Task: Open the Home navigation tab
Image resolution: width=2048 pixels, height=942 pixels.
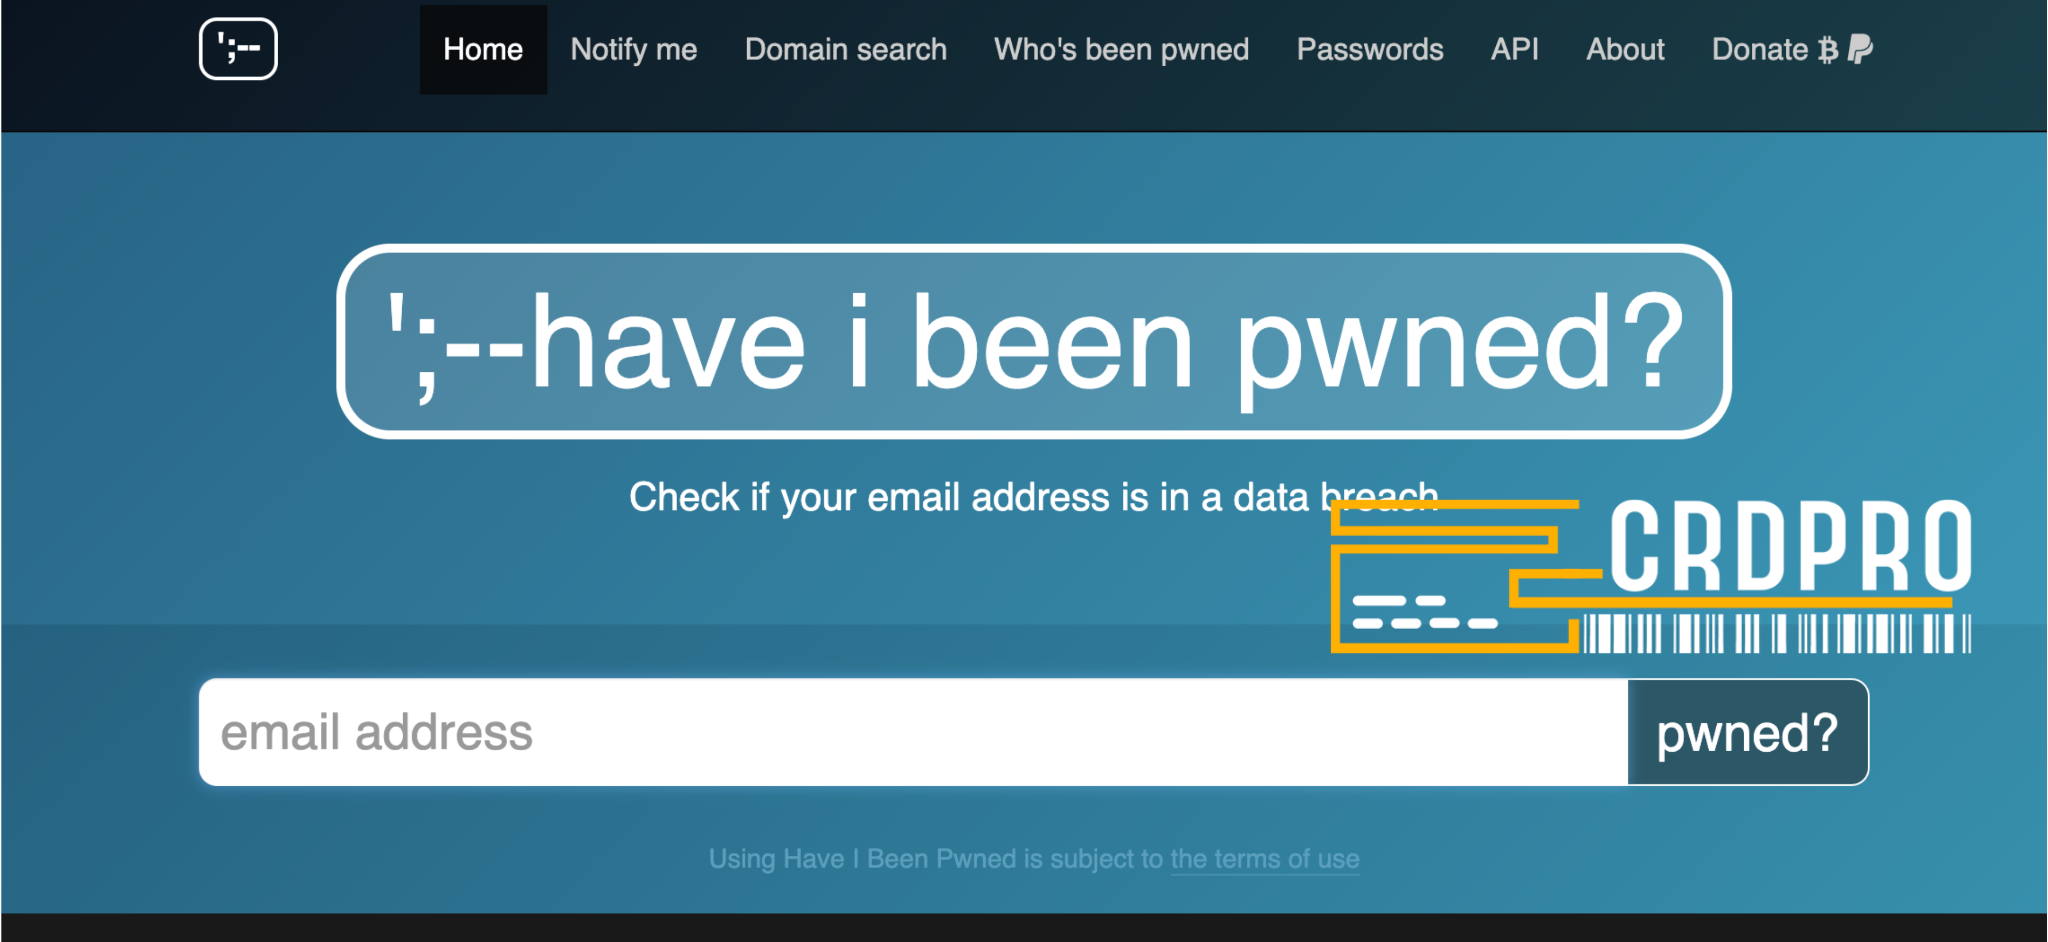Action: (x=483, y=50)
